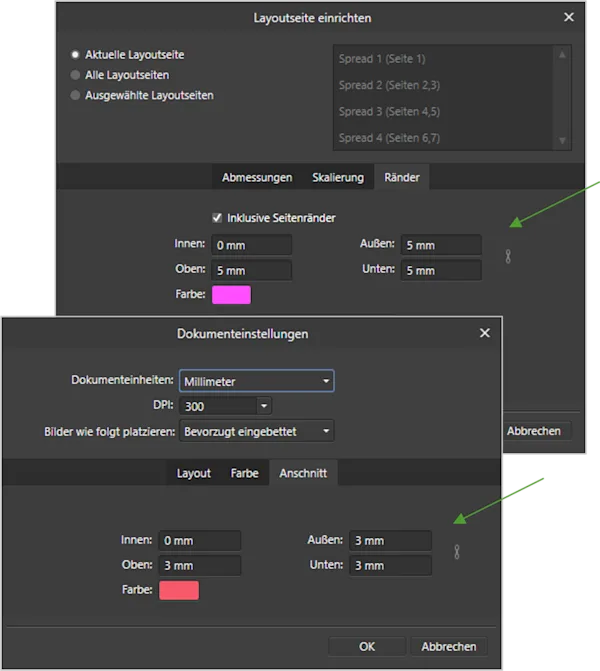
Task: Click the link icon beside bleed fields
Action: [x=457, y=552]
